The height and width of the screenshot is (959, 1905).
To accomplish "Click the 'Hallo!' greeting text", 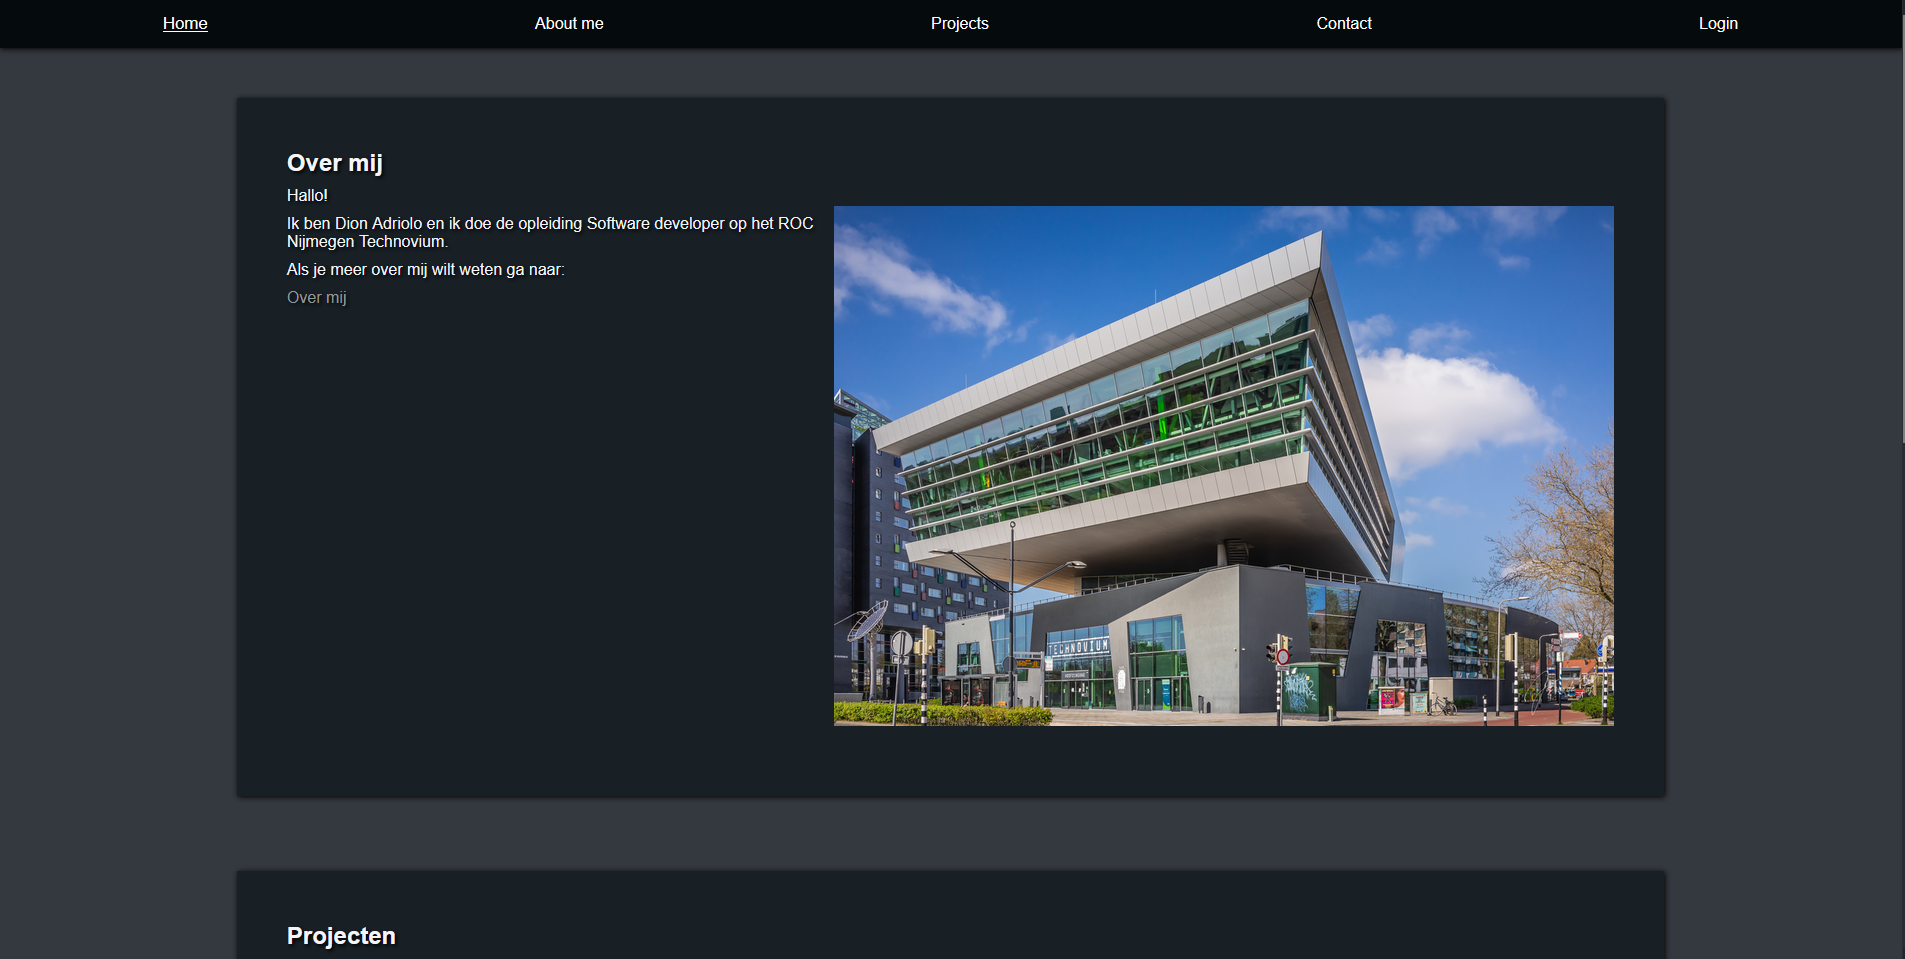I will click(308, 195).
